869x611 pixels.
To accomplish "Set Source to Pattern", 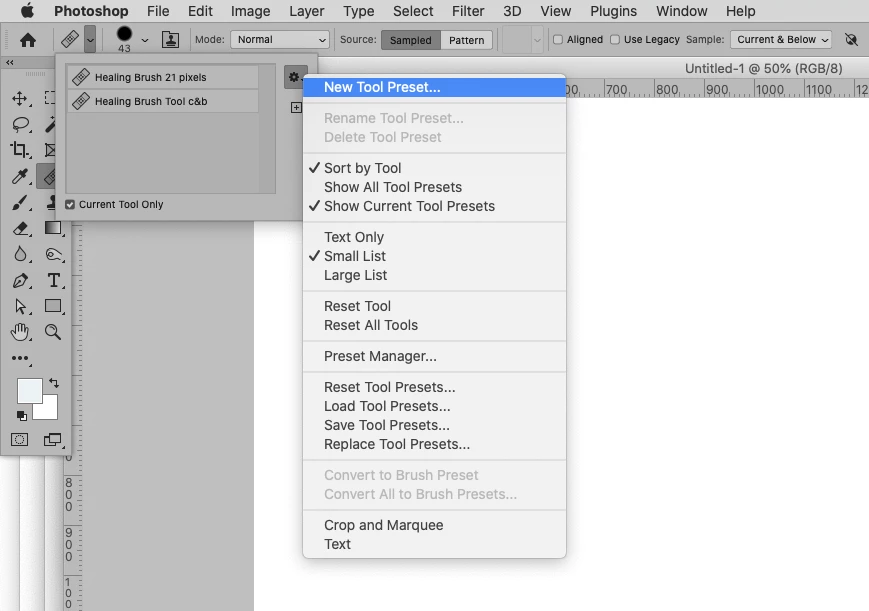I will 467,40.
